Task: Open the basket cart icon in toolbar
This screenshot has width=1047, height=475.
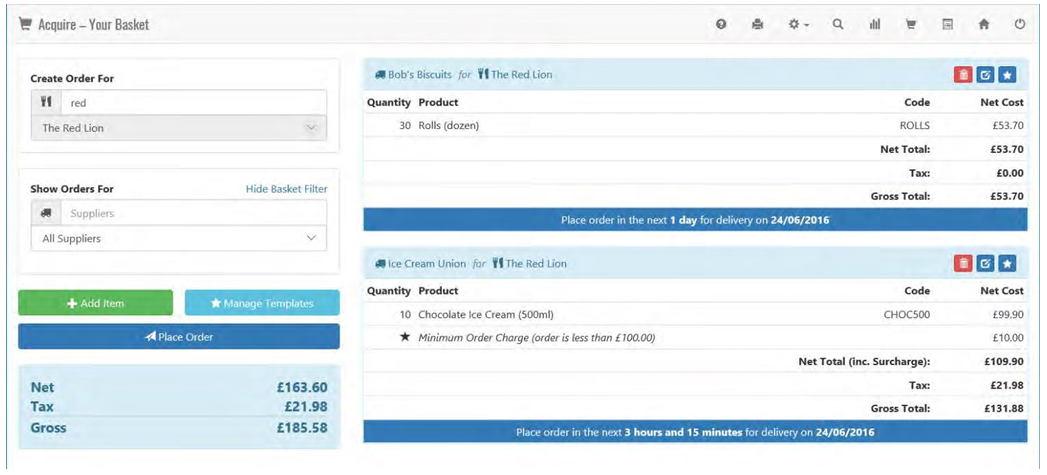Action: 911,25
